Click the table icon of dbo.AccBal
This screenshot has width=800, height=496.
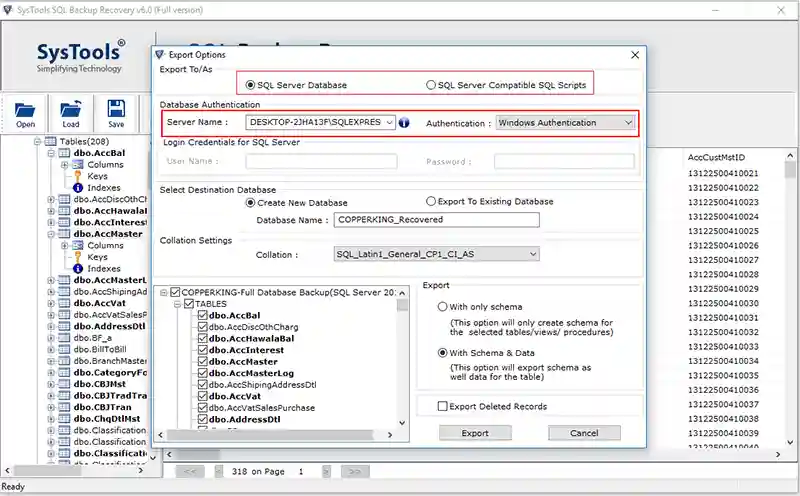click(64, 153)
